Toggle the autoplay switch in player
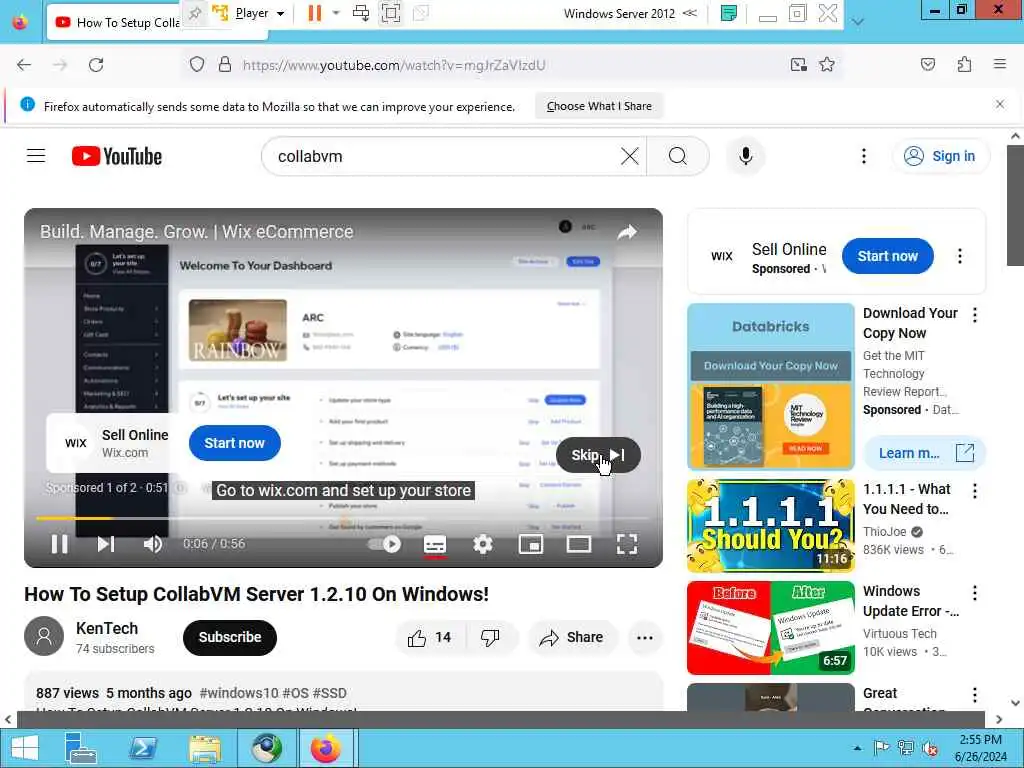Screen dimensions: 1024x768 (384, 544)
